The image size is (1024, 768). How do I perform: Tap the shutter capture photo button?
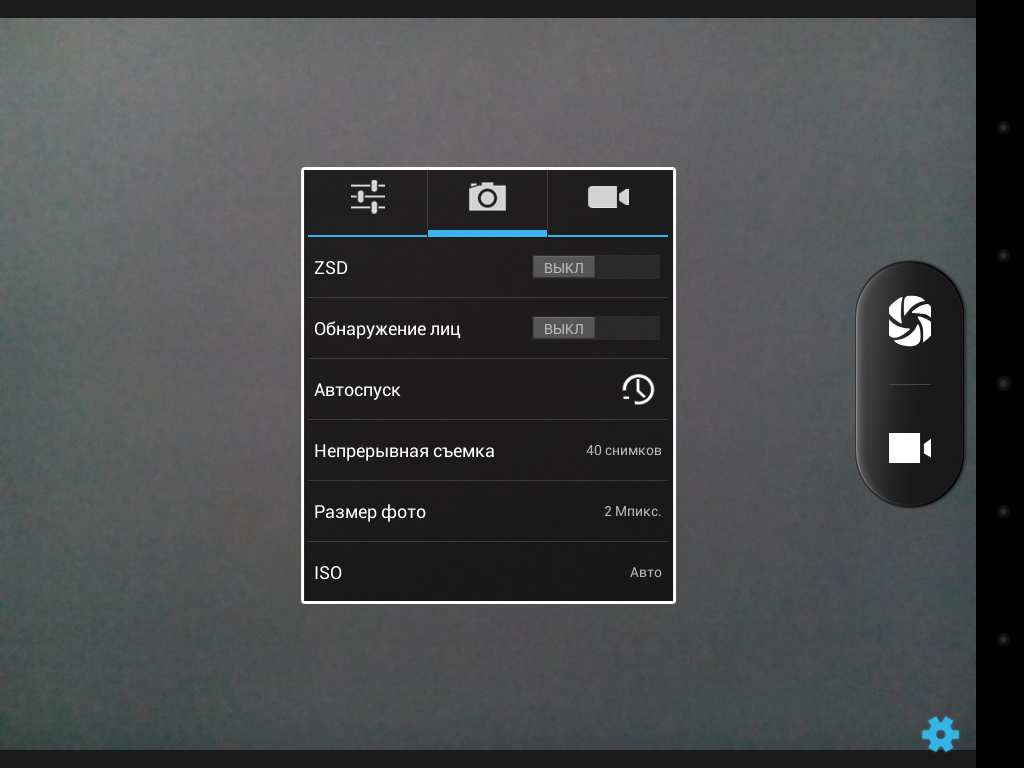[910, 321]
